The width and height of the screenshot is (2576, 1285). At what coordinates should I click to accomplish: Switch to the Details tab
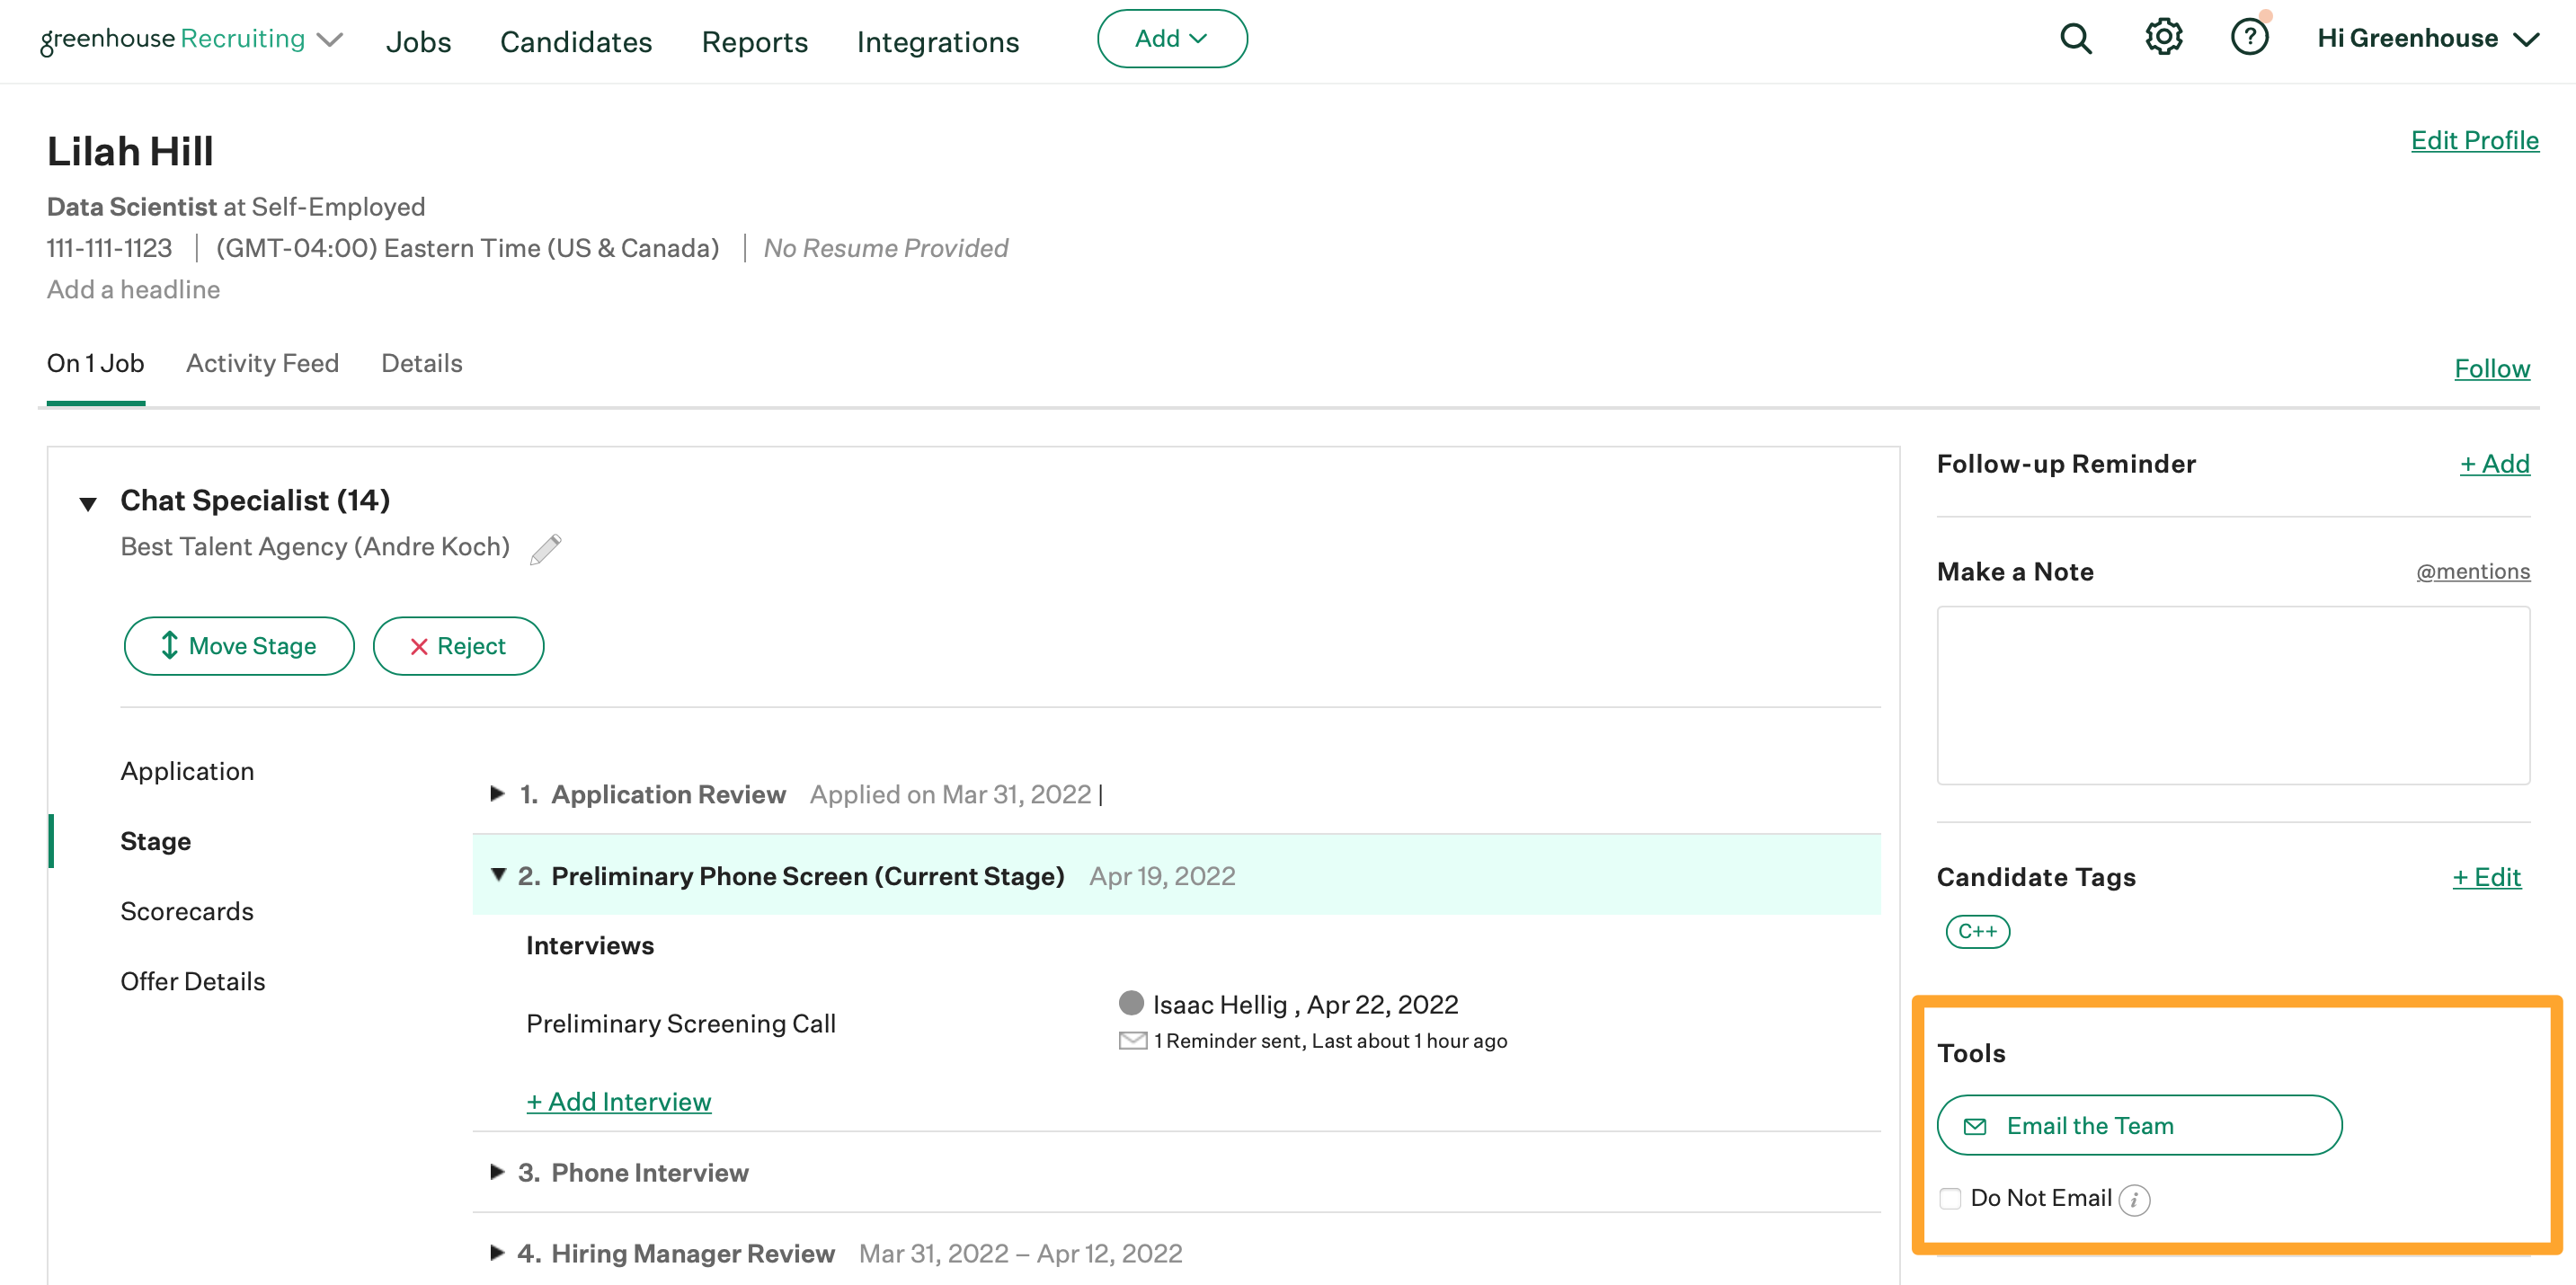click(421, 363)
